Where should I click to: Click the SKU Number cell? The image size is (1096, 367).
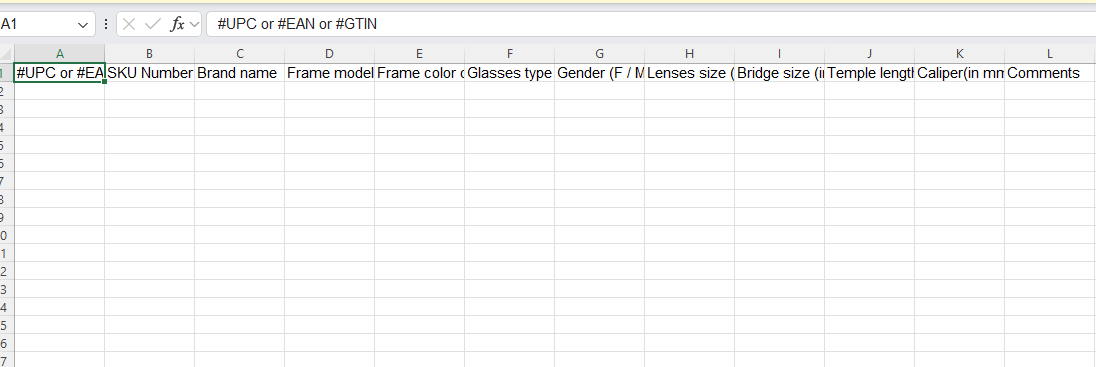[x=150, y=73]
